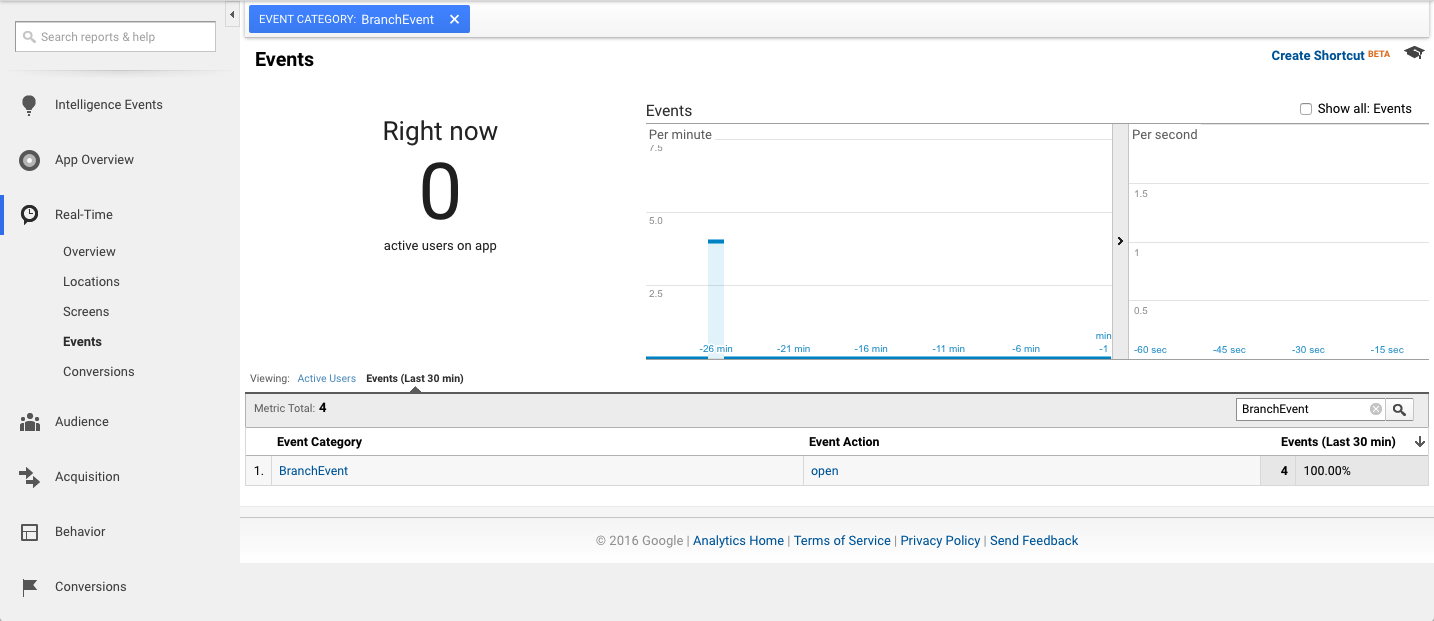Click the Metric Total value 4
This screenshot has height=621, width=1434.
point(323,408)
